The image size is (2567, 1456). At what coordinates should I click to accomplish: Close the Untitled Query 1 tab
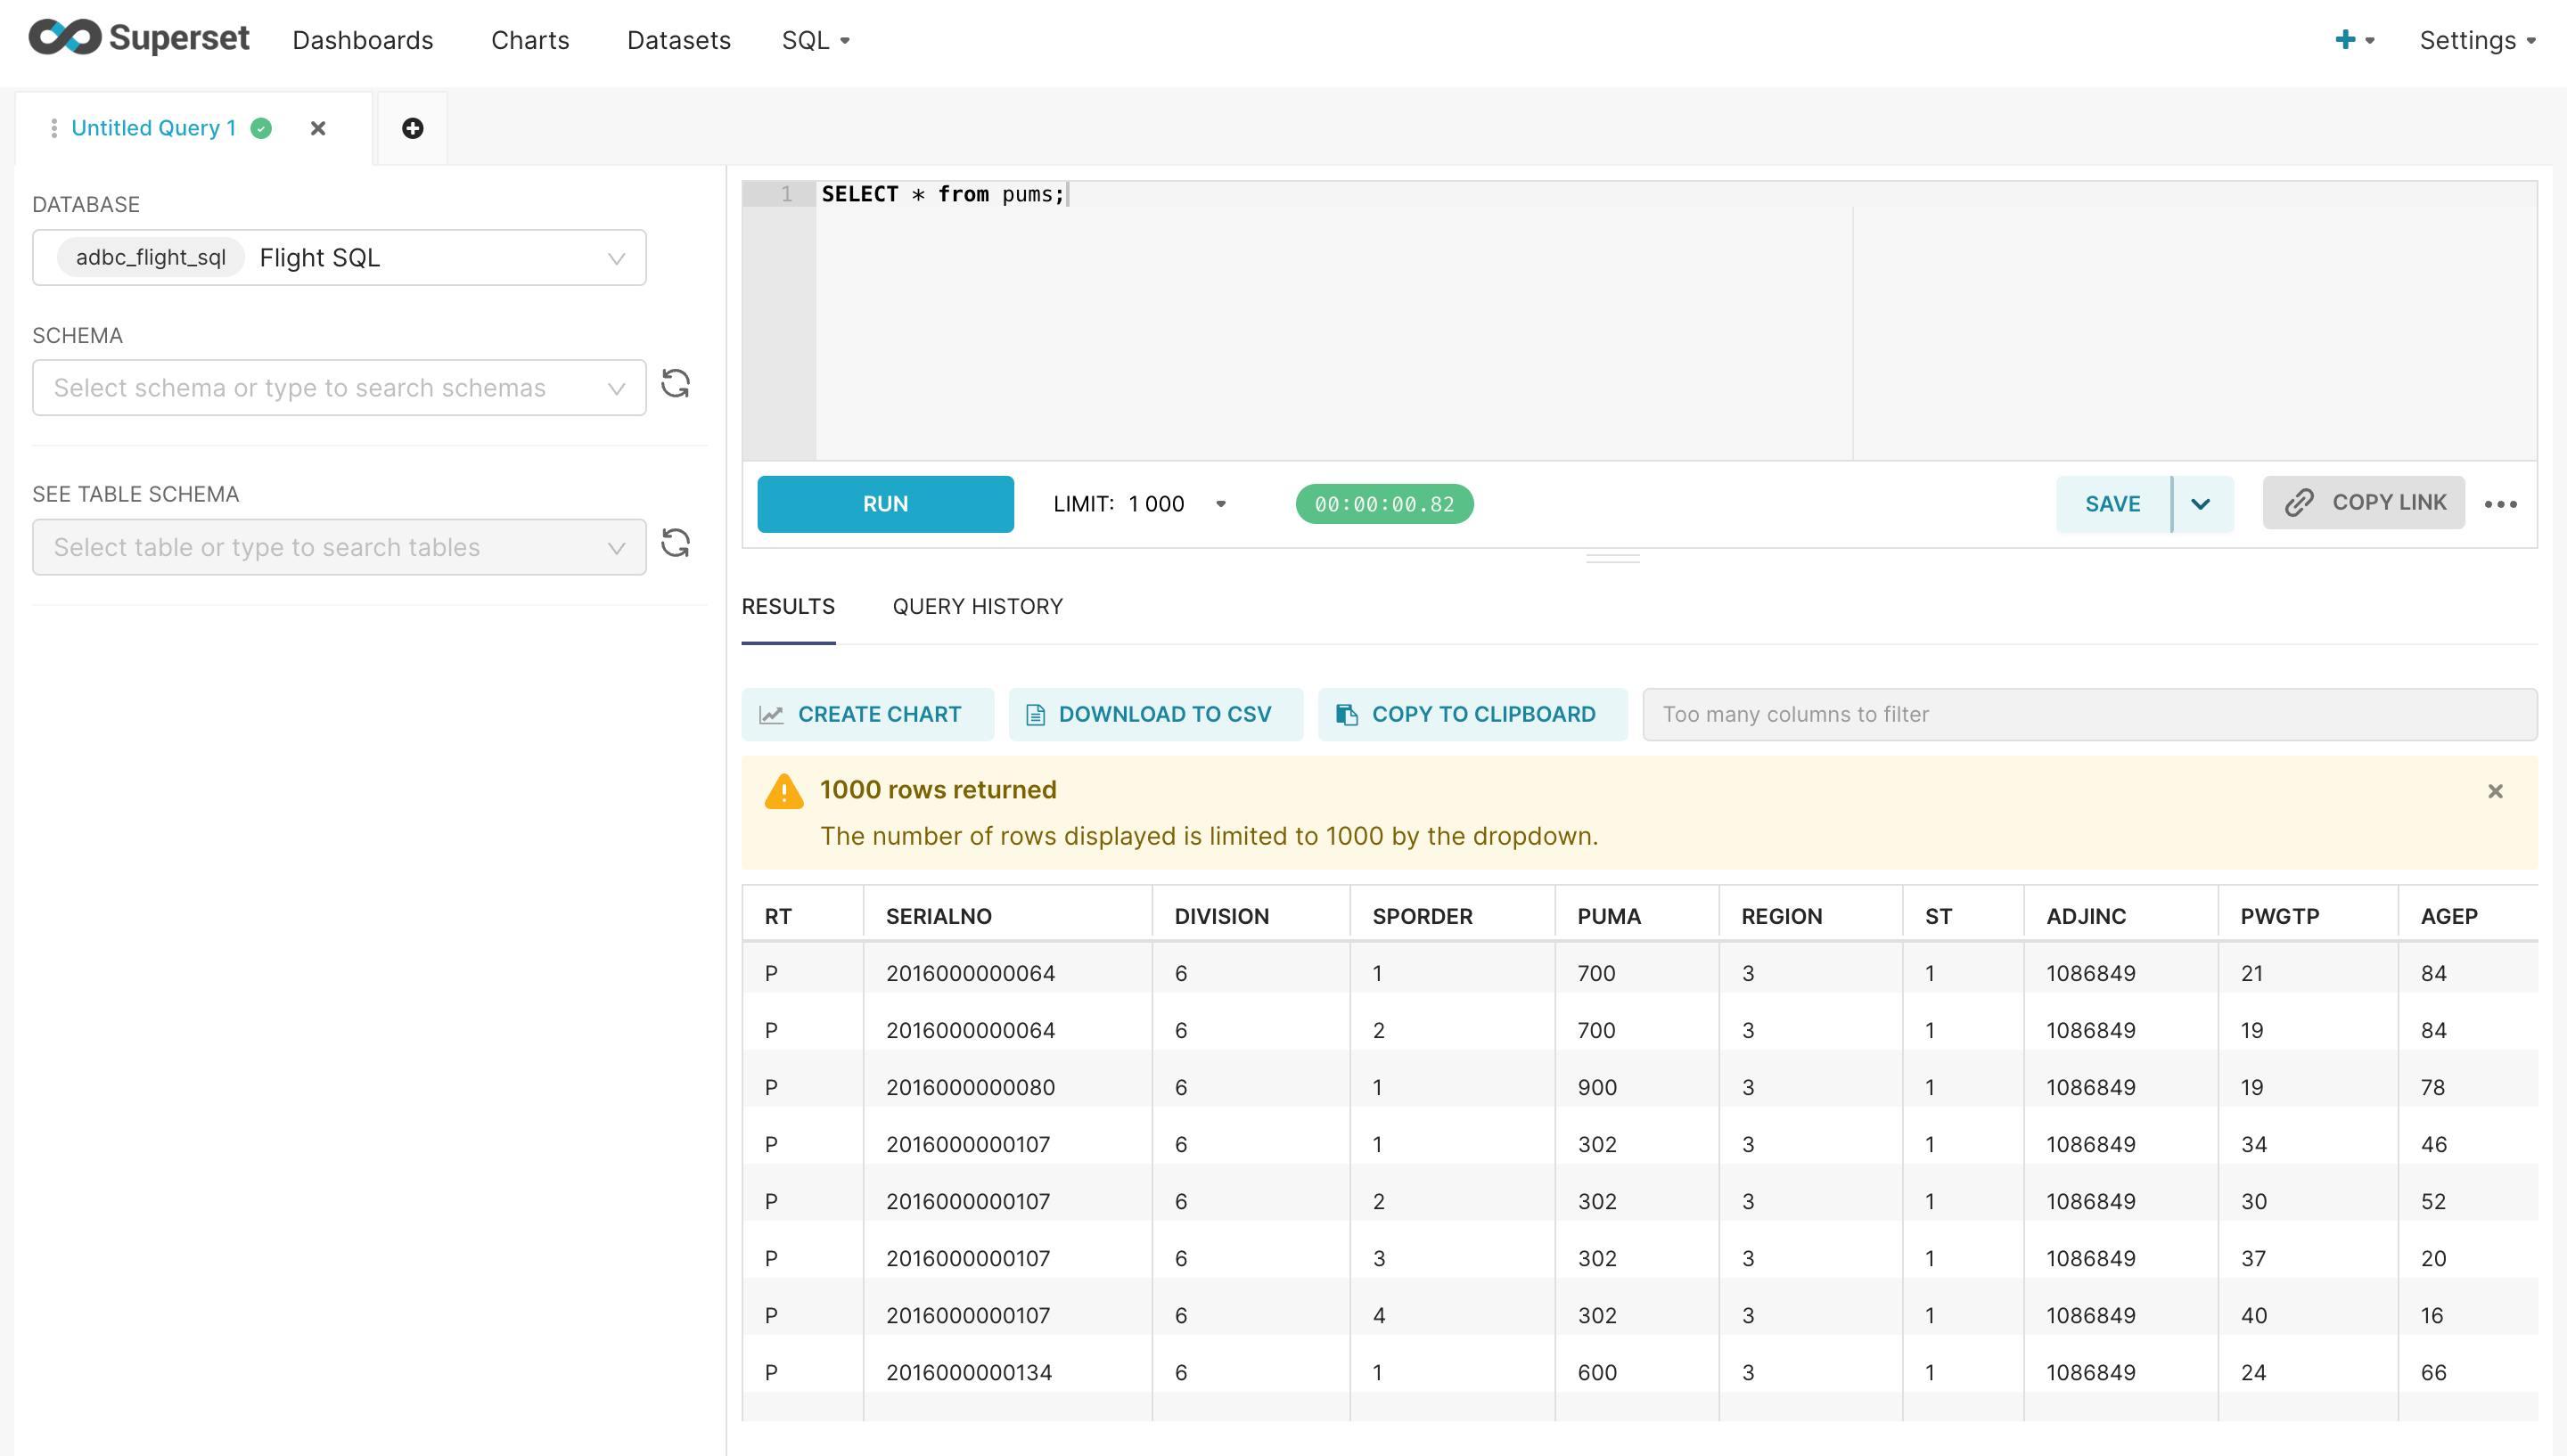coord(318,128)
